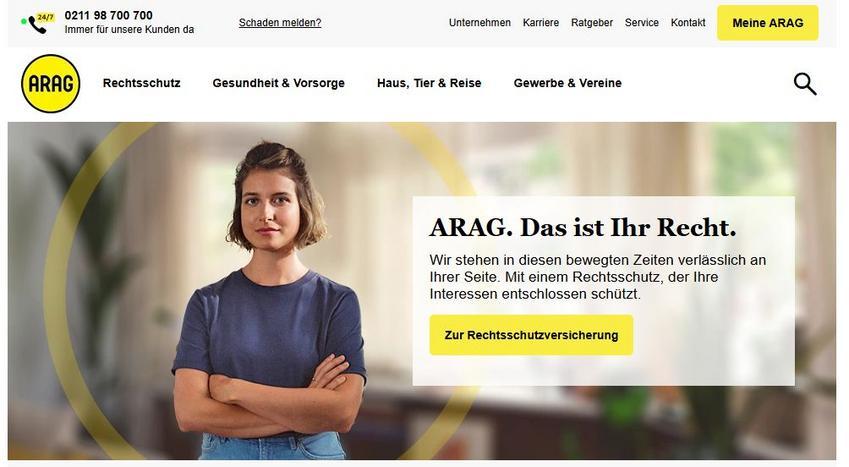Open the Kontakt page

[688, 23]
